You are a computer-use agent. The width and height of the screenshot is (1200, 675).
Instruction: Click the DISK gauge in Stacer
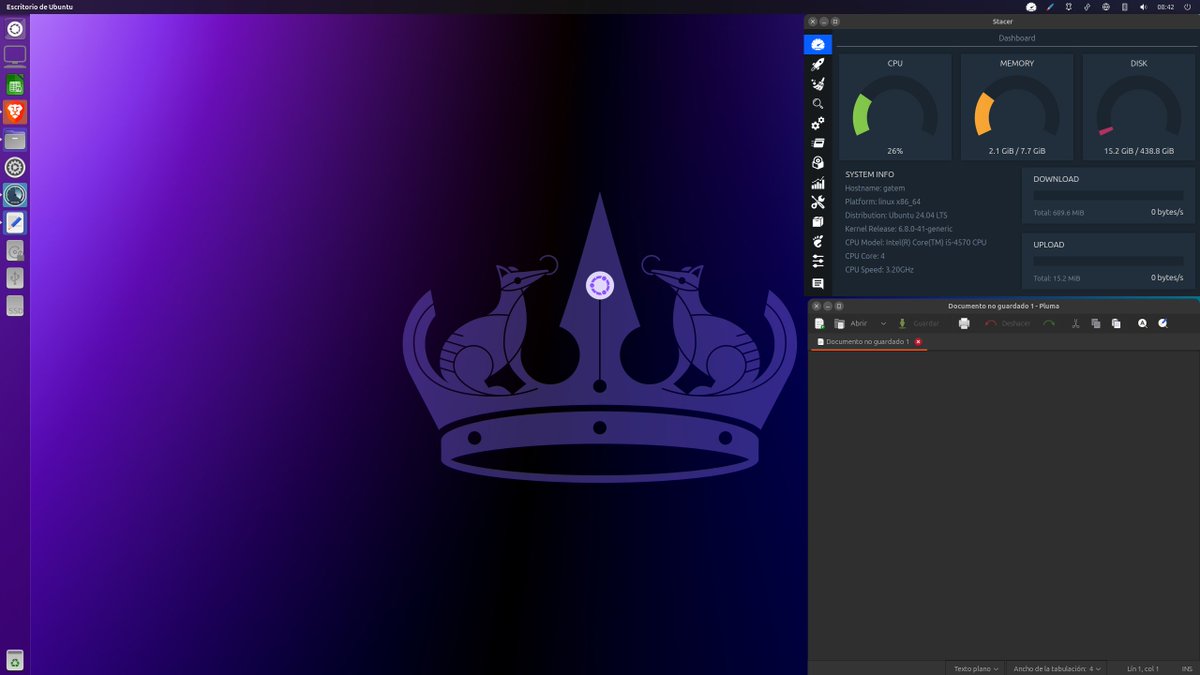click(x=1139, y=107)
